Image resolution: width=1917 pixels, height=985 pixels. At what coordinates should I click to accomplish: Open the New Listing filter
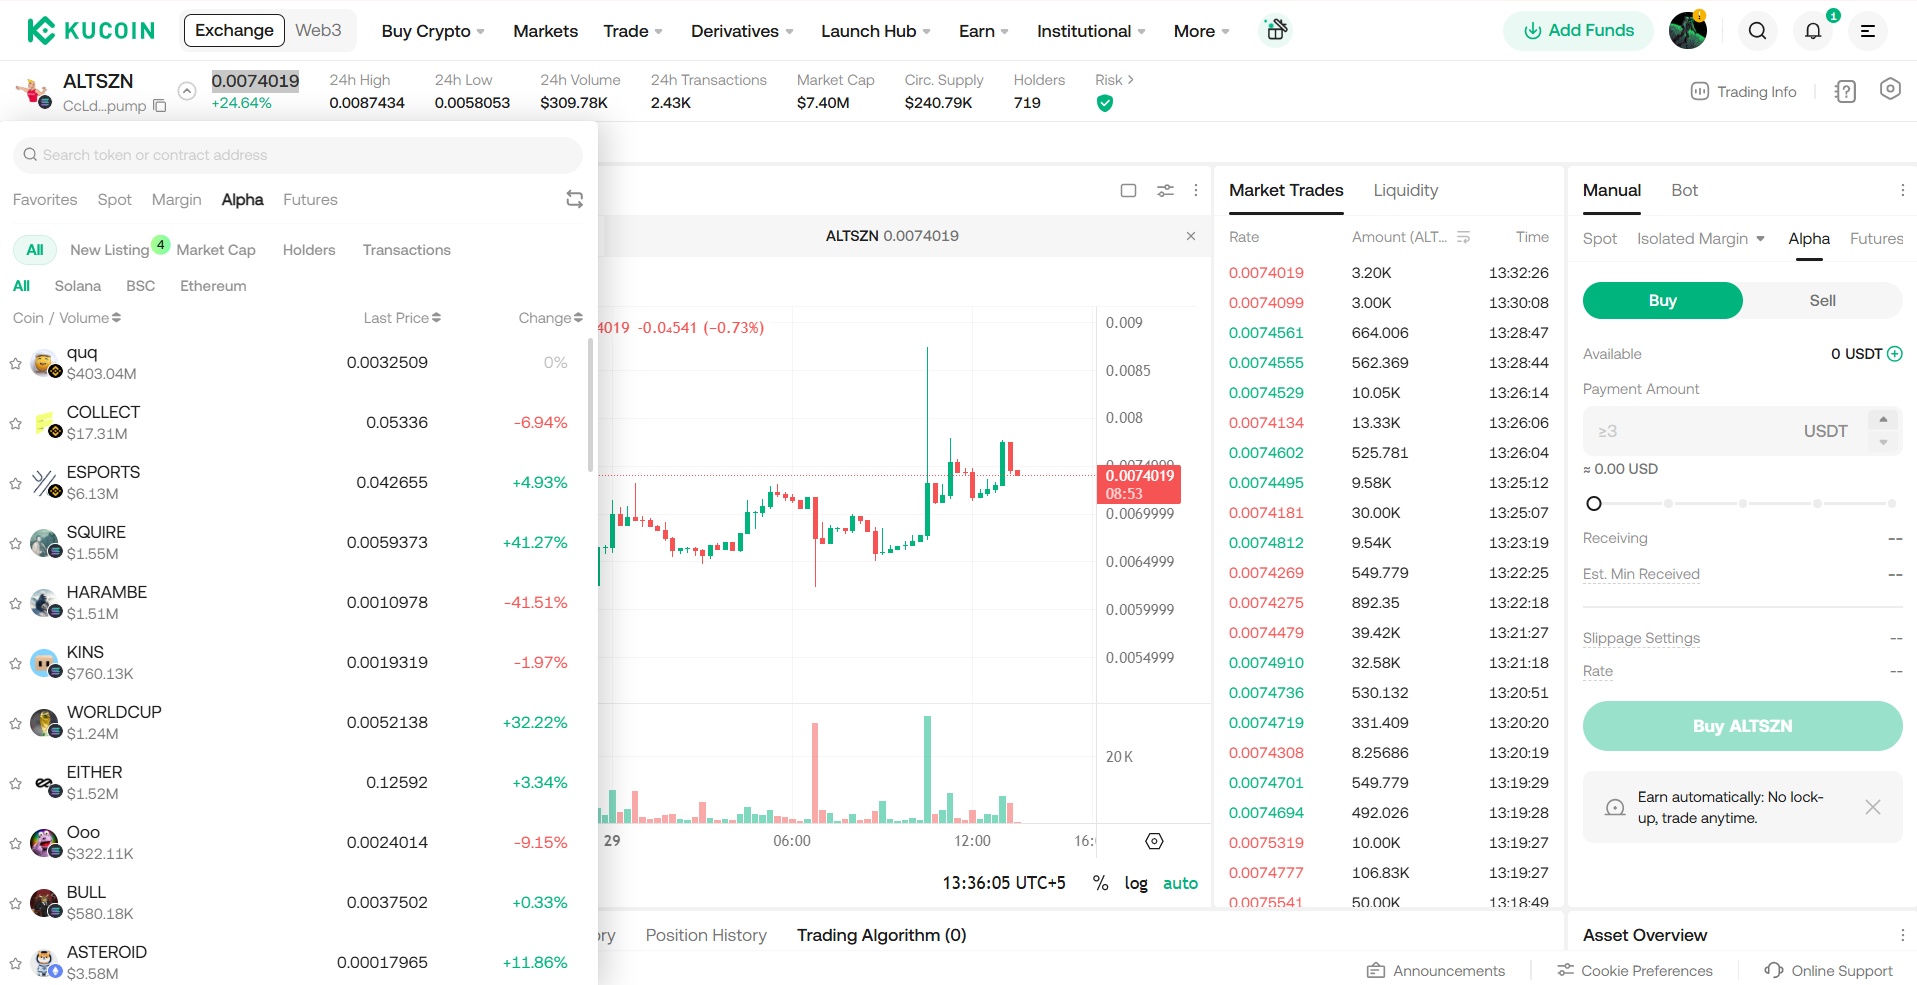coord(109,250)
